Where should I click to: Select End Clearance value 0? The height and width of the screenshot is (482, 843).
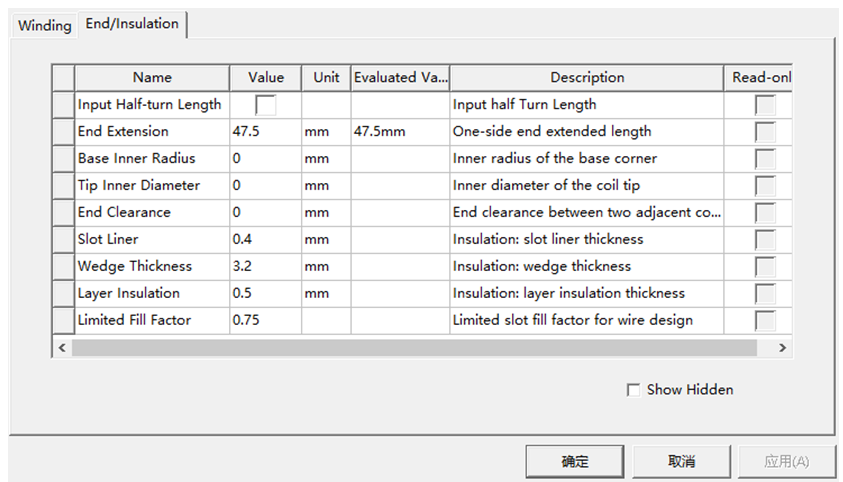point(266,212)
